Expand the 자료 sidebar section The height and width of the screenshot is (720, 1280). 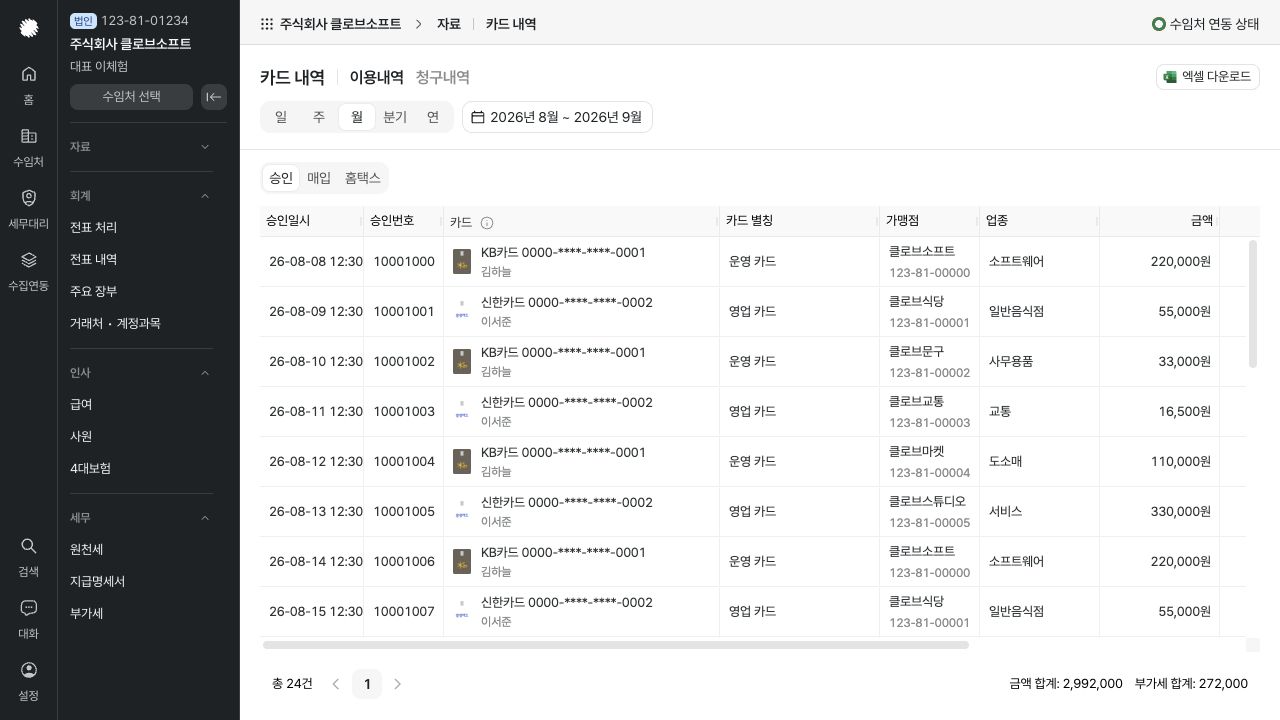coord(141,147)
